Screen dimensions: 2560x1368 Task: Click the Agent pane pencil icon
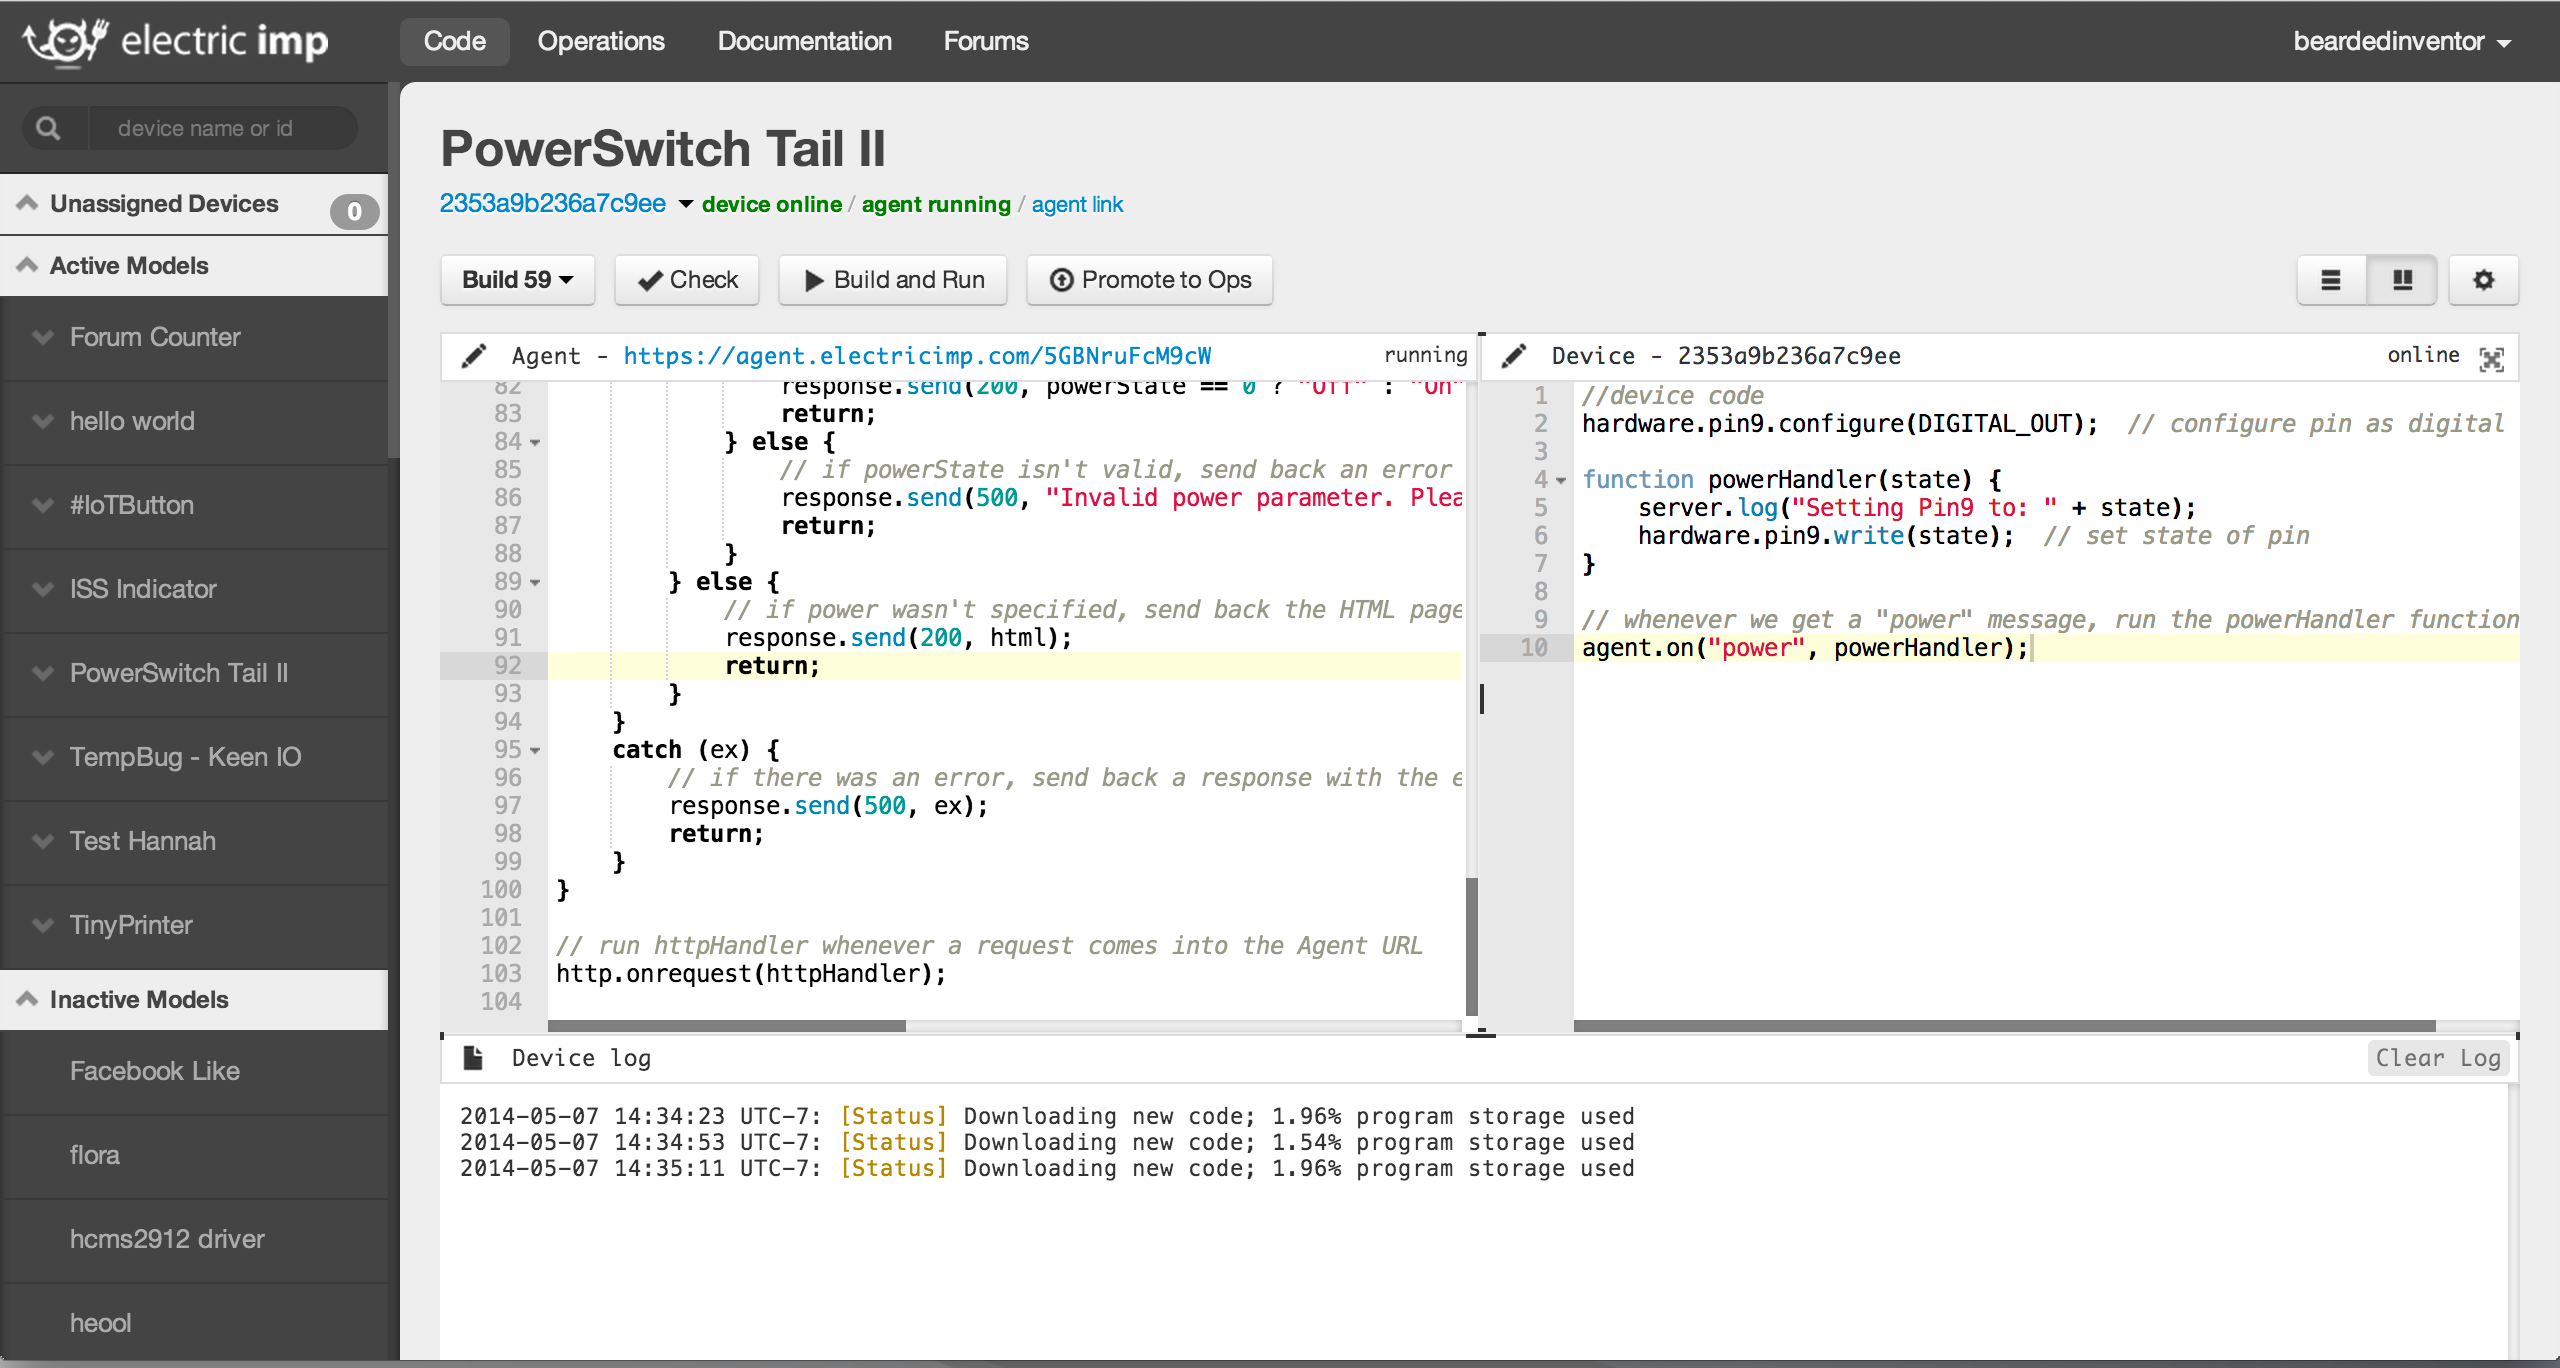click(x=474, y=356)
